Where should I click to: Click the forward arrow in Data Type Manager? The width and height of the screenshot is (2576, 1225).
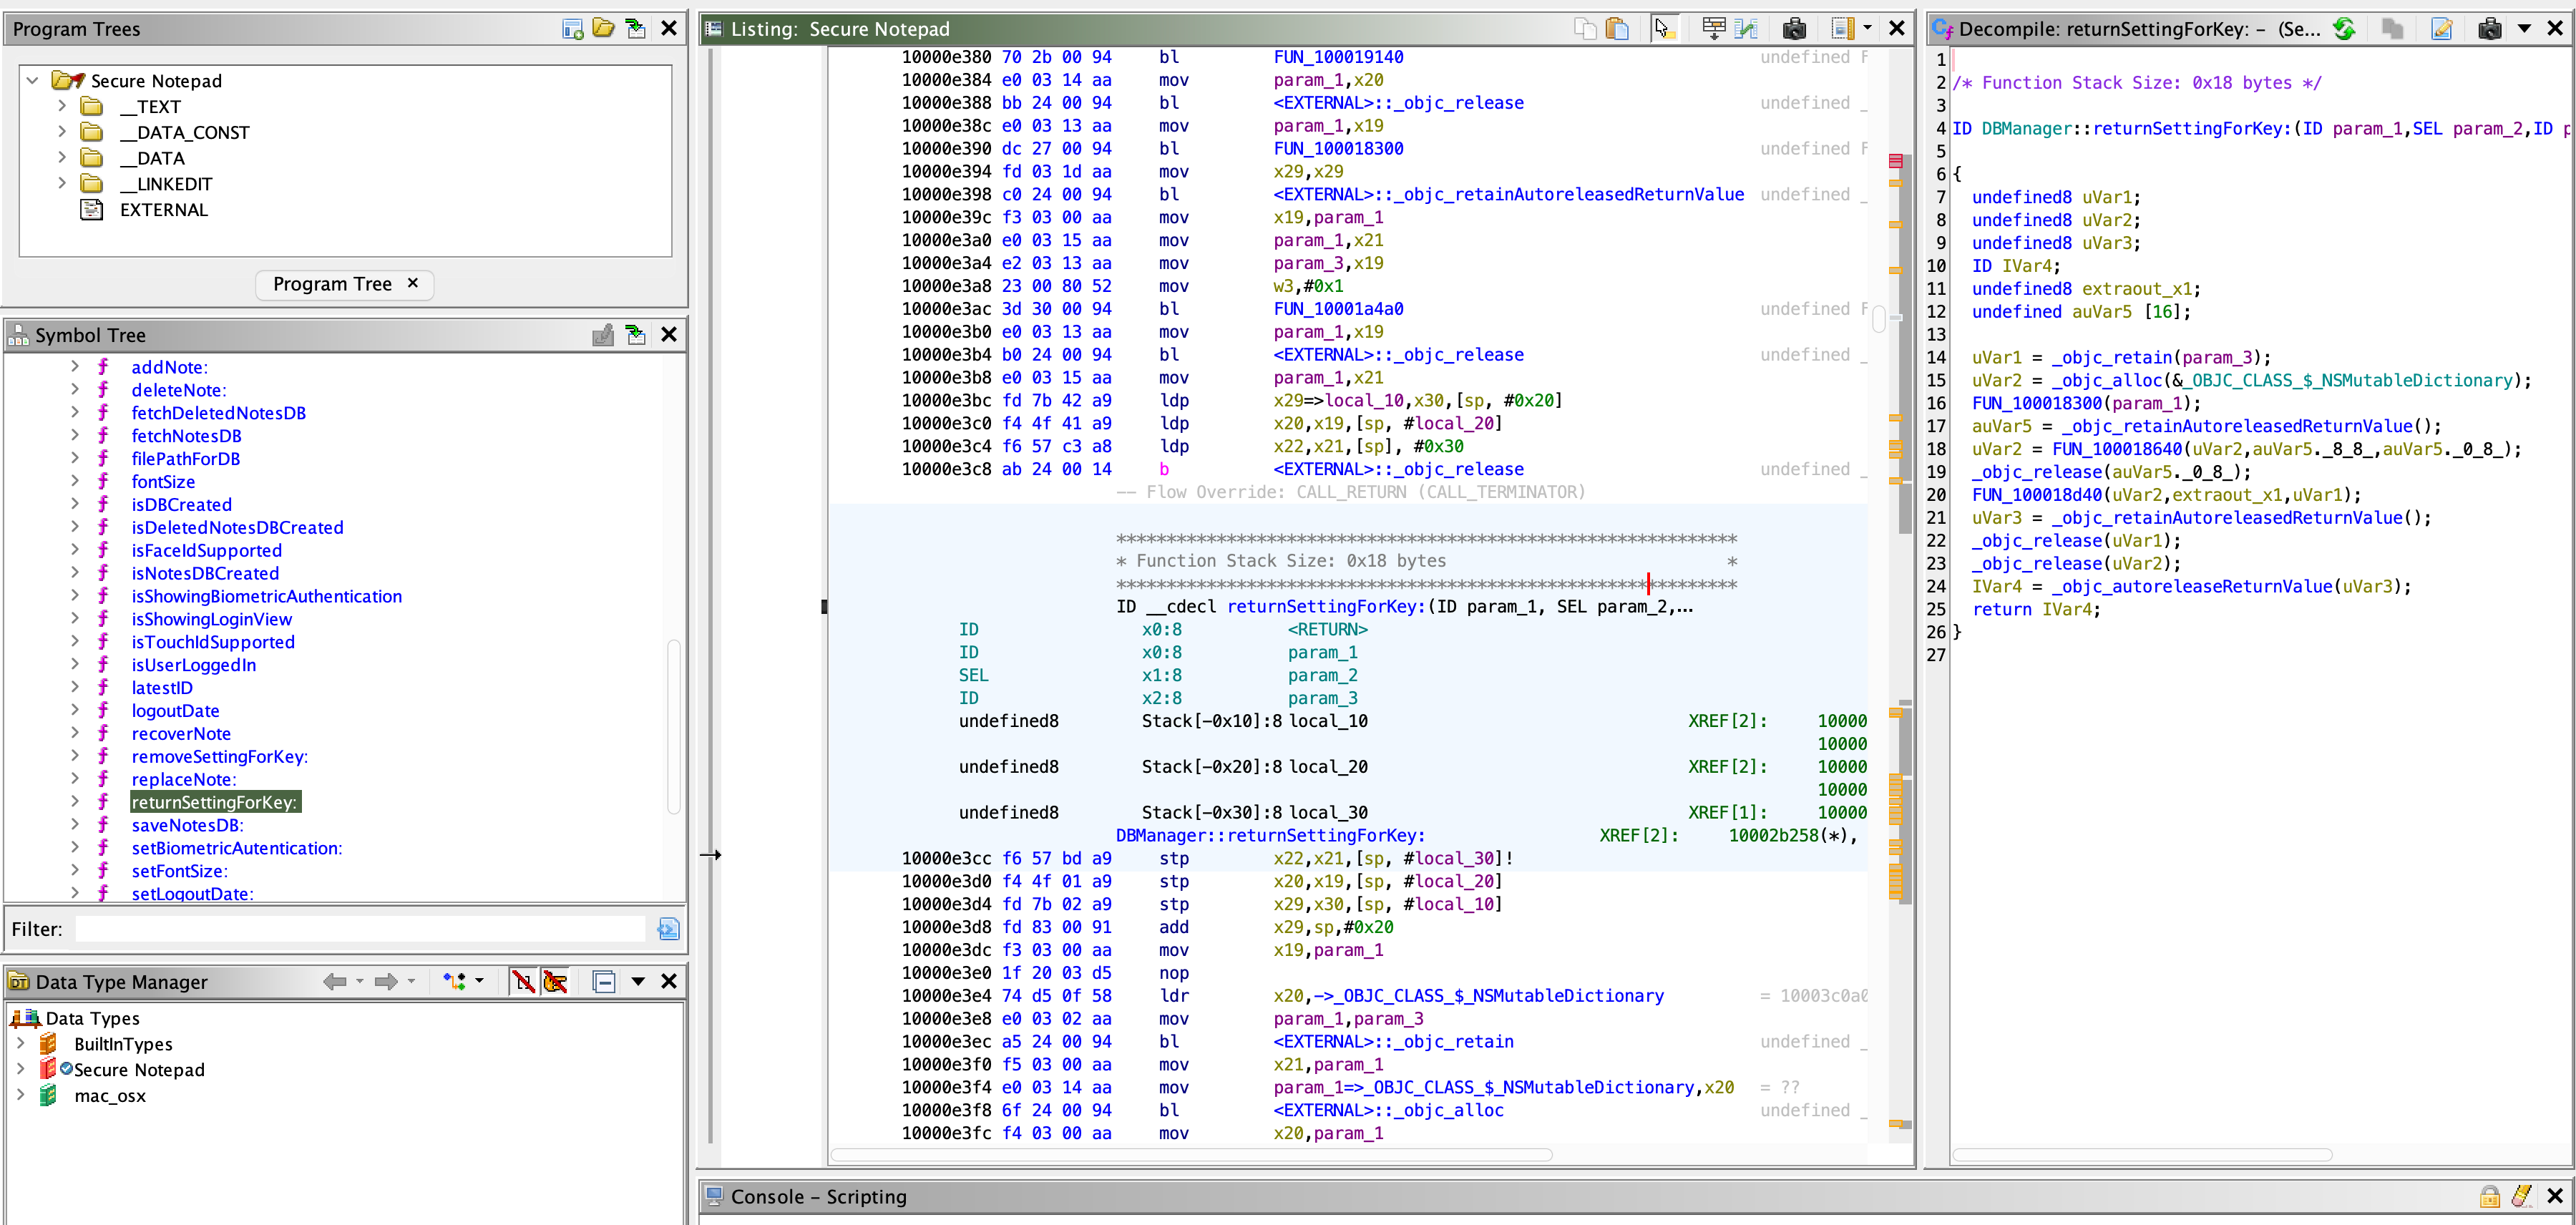coord(386,982)
